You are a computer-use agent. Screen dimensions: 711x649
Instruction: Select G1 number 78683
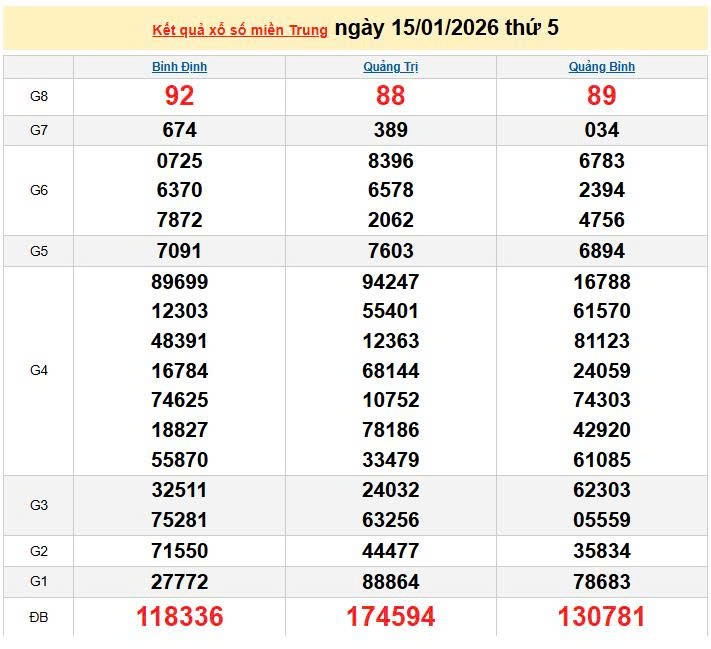[x=602, y=582]
